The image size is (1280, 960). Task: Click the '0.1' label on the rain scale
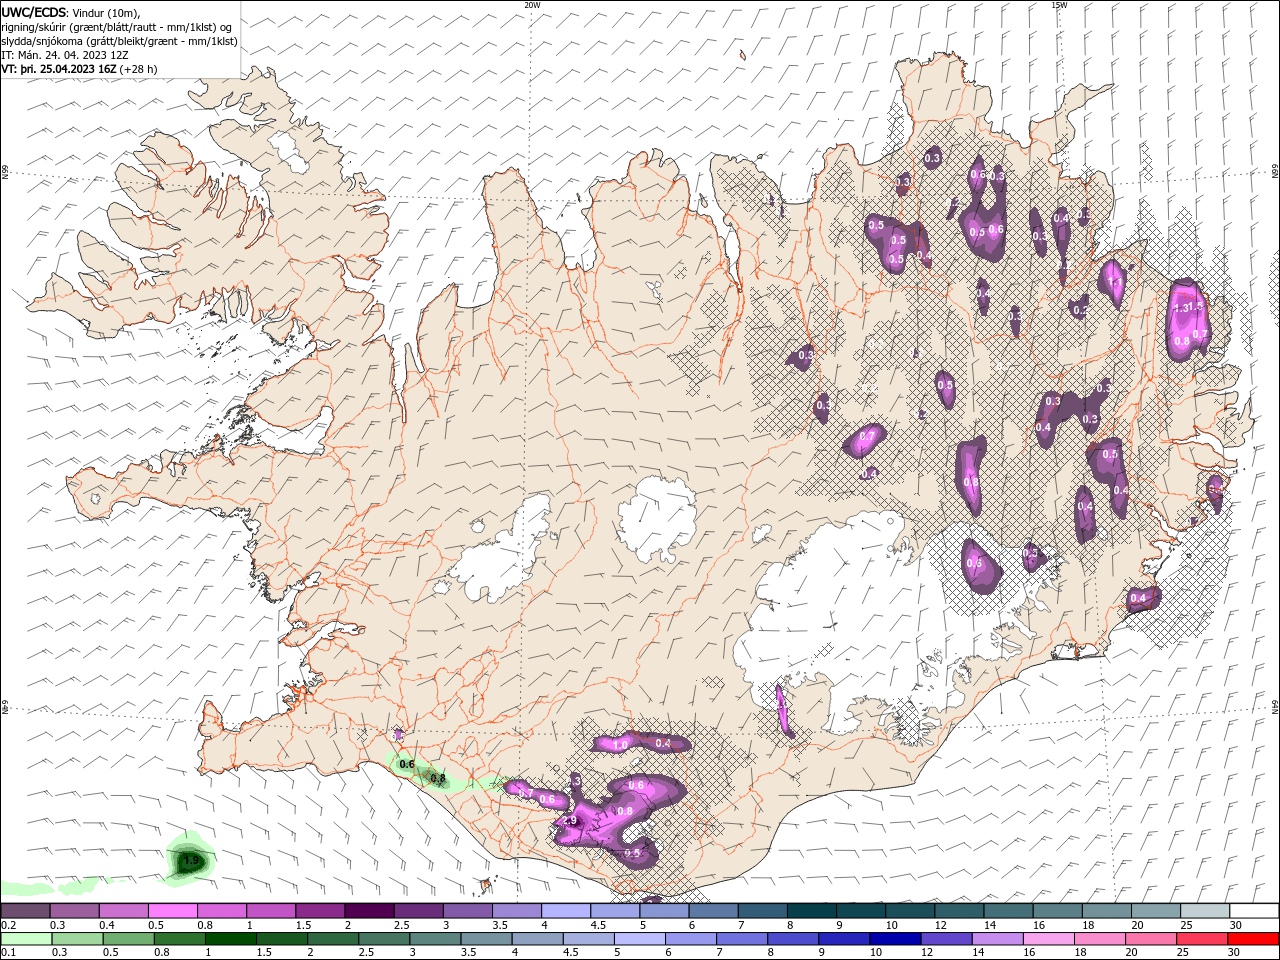(8, 952)
